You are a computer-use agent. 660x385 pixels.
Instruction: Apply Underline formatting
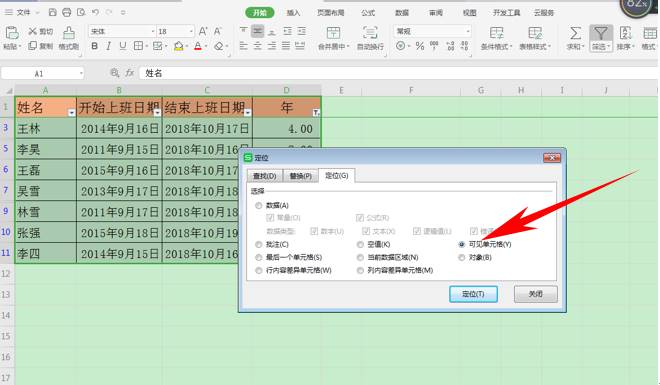click(122, 46)
